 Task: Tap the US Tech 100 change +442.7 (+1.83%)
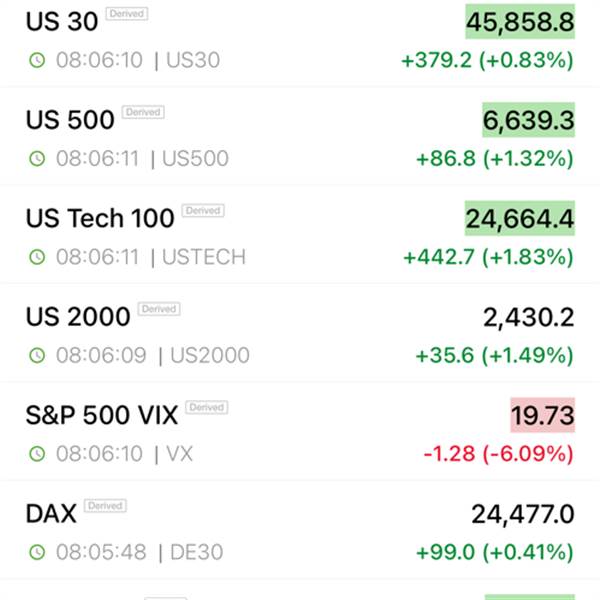(488, 257)
